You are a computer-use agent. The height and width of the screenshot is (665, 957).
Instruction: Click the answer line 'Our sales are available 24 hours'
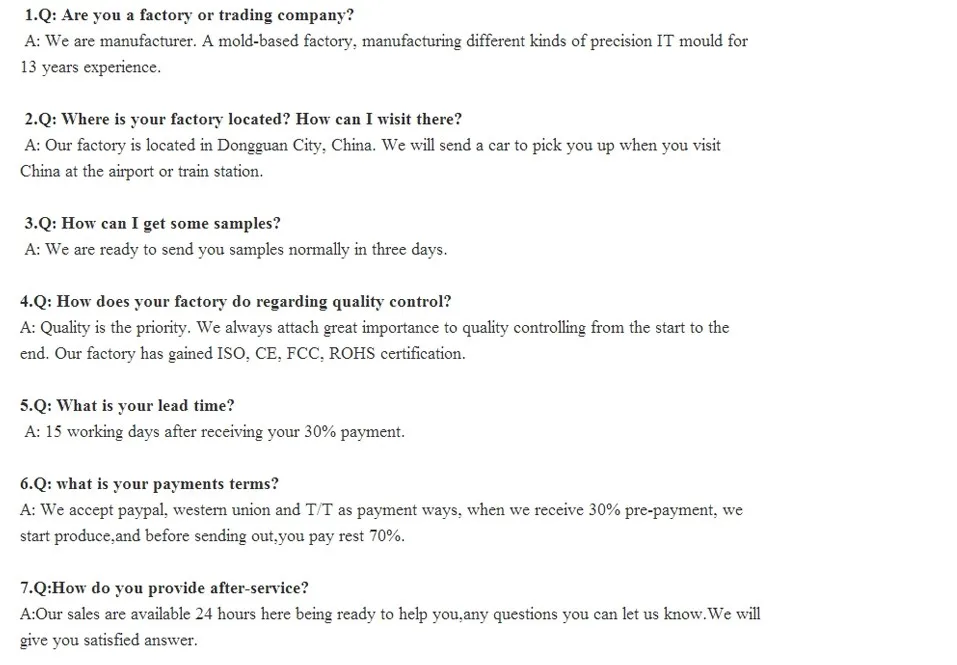pyautogui.click(x=390, y=614)
